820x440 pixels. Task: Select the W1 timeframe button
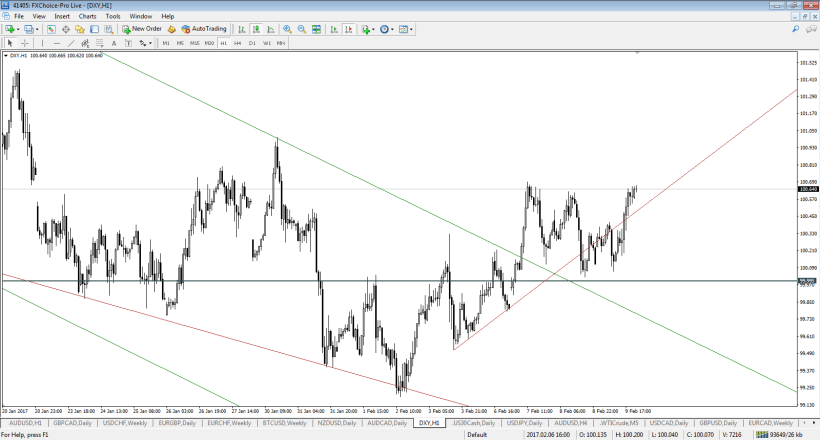(267, 43)
